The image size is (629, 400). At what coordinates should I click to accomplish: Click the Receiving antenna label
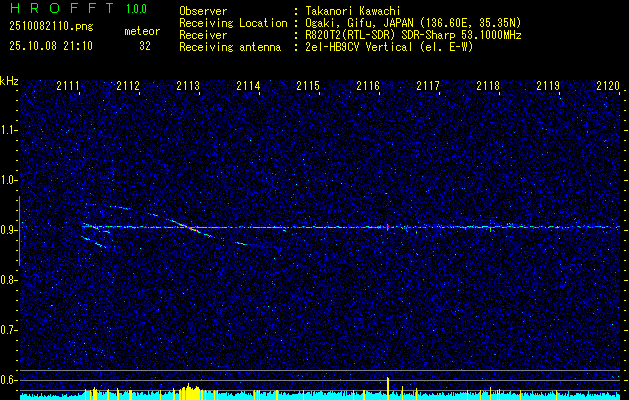[230, 47]
